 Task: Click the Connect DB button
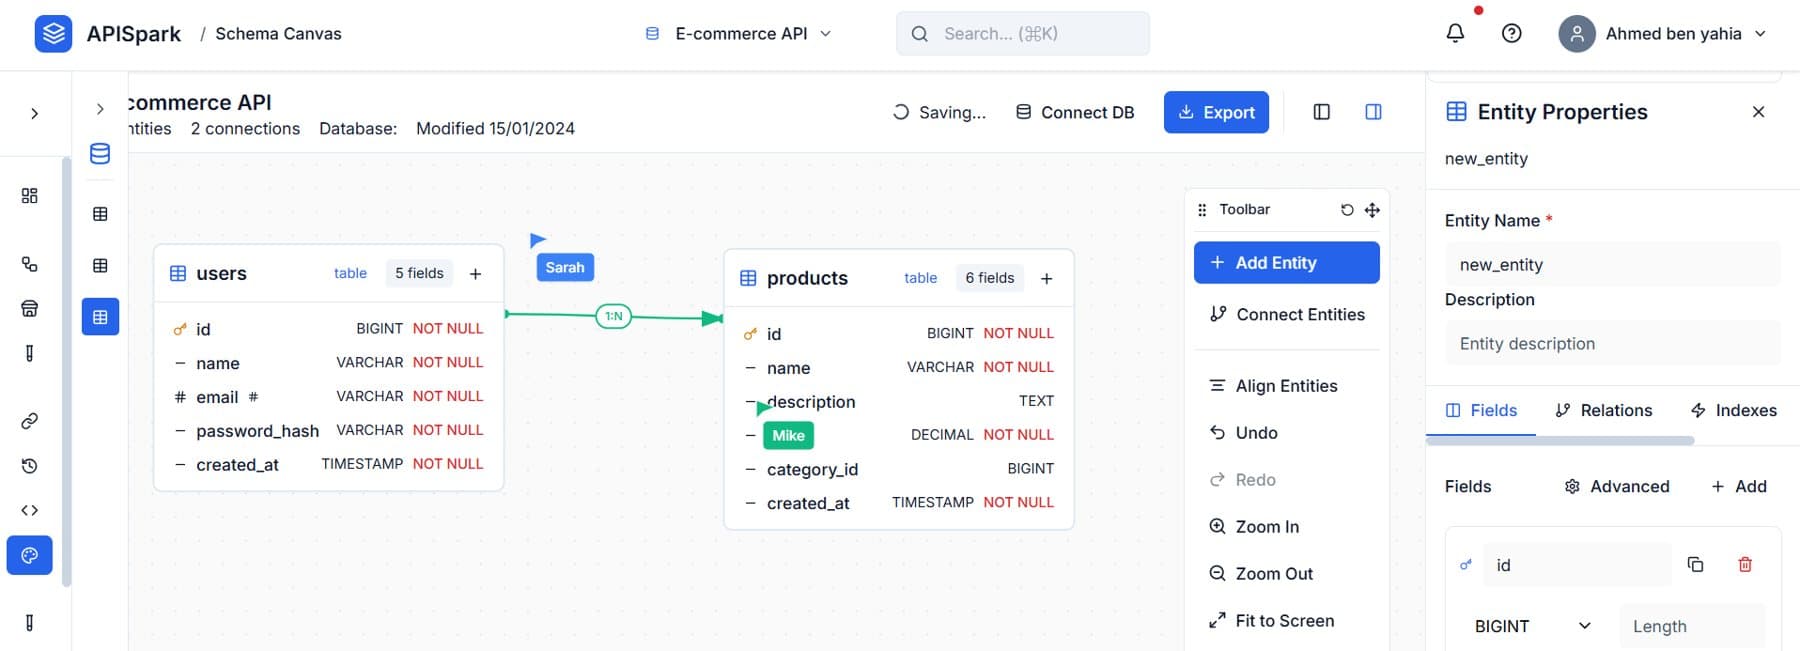(x=1075, y=112)
